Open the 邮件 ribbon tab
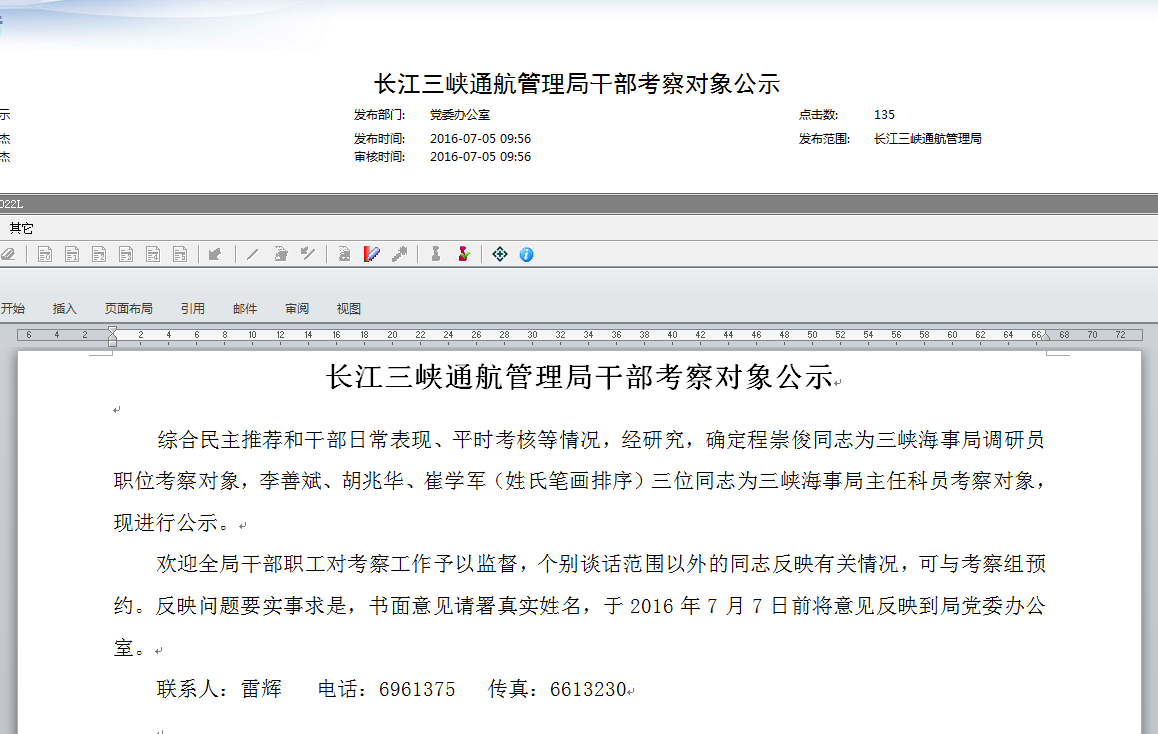 [245, 309]
